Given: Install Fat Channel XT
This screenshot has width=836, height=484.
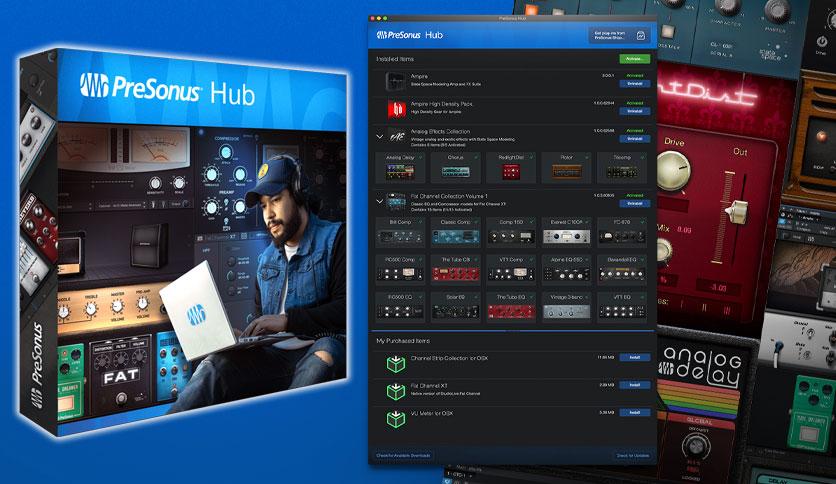Looking at the screenshot, I should (634, 384).
